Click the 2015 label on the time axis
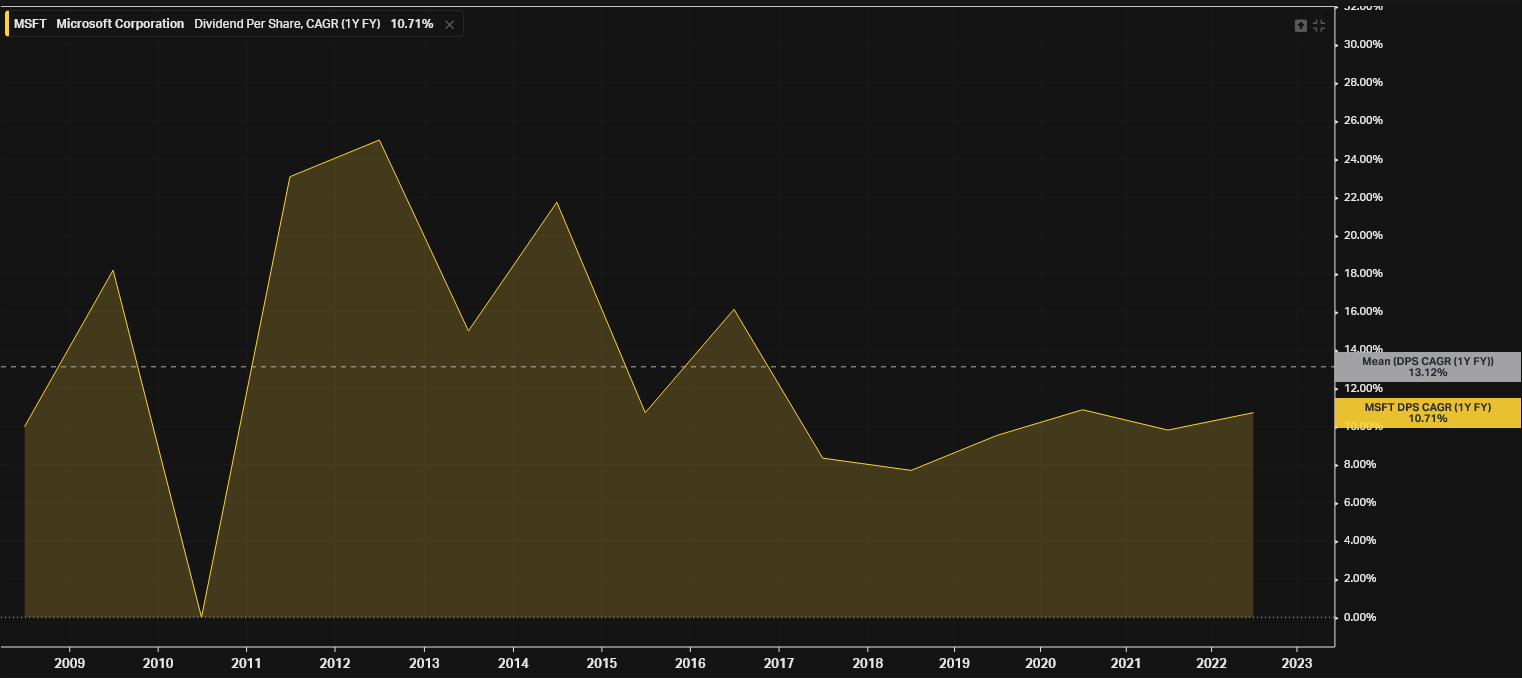Screen dimensions: 1522x678 click(x=601, y=663)
